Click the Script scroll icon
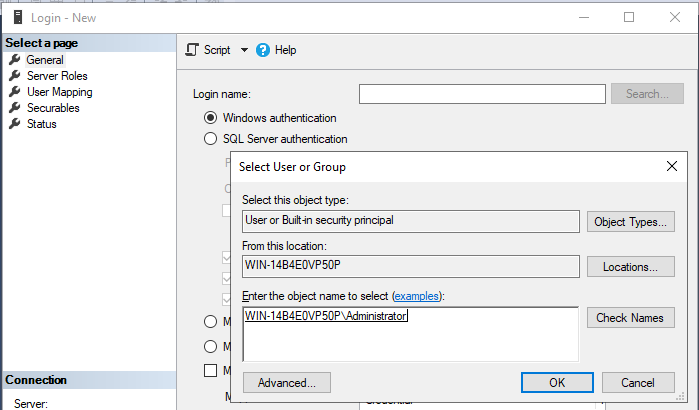Viewport: 699px width, 410px height. (192, 50)
